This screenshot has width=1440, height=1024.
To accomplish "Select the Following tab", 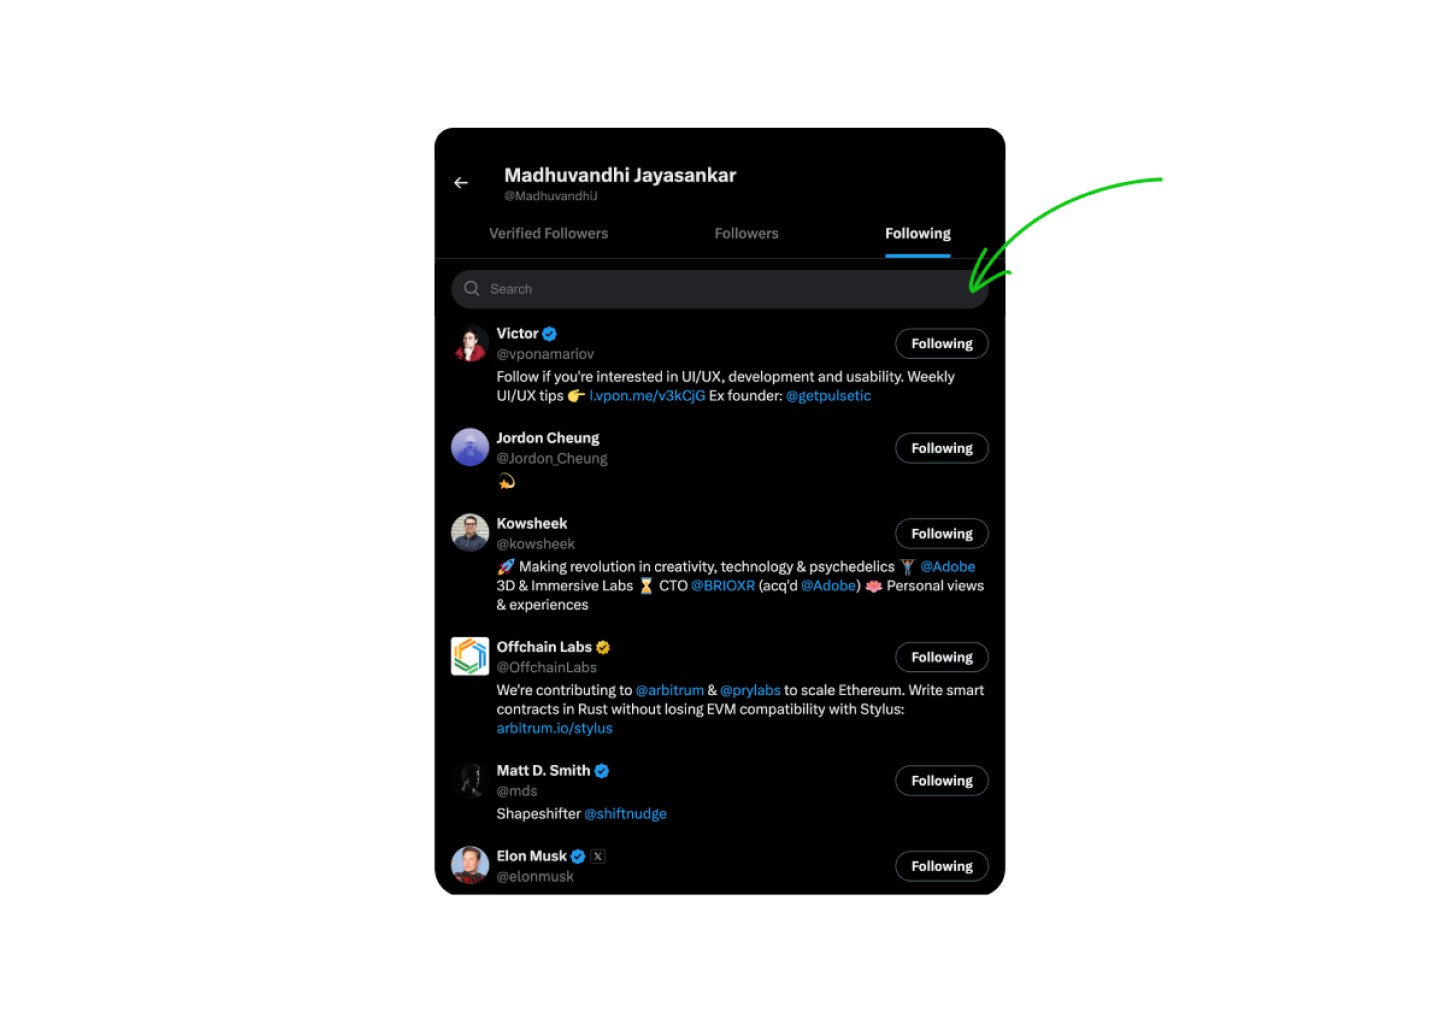I will [x=918, y=233].
